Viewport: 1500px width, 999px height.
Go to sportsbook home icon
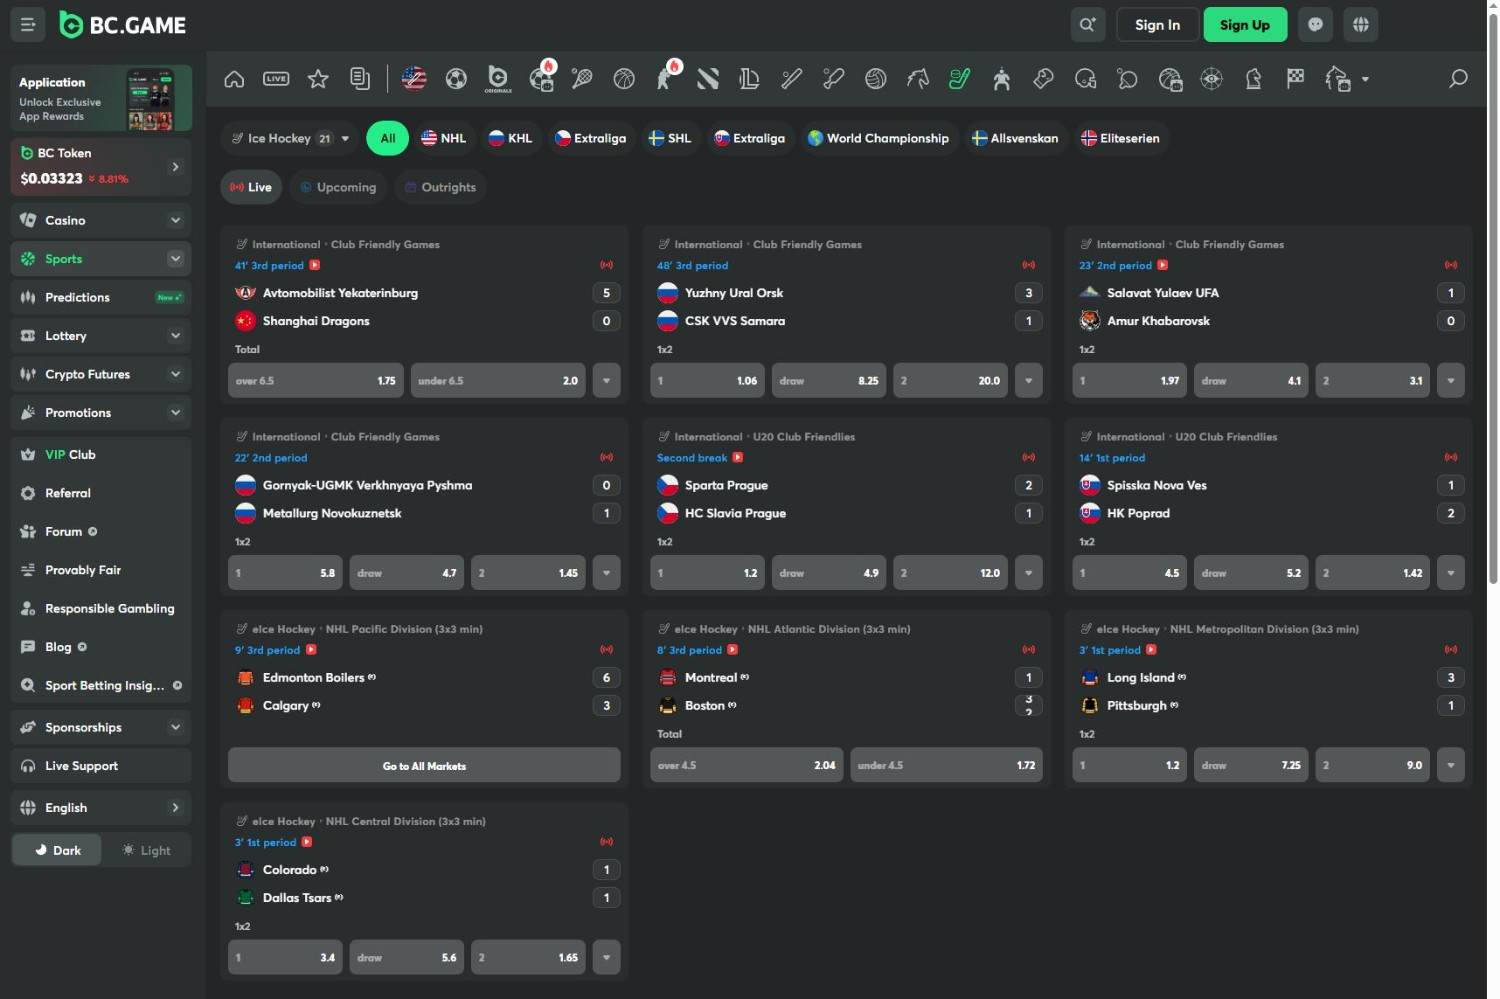tap(234, 79)
